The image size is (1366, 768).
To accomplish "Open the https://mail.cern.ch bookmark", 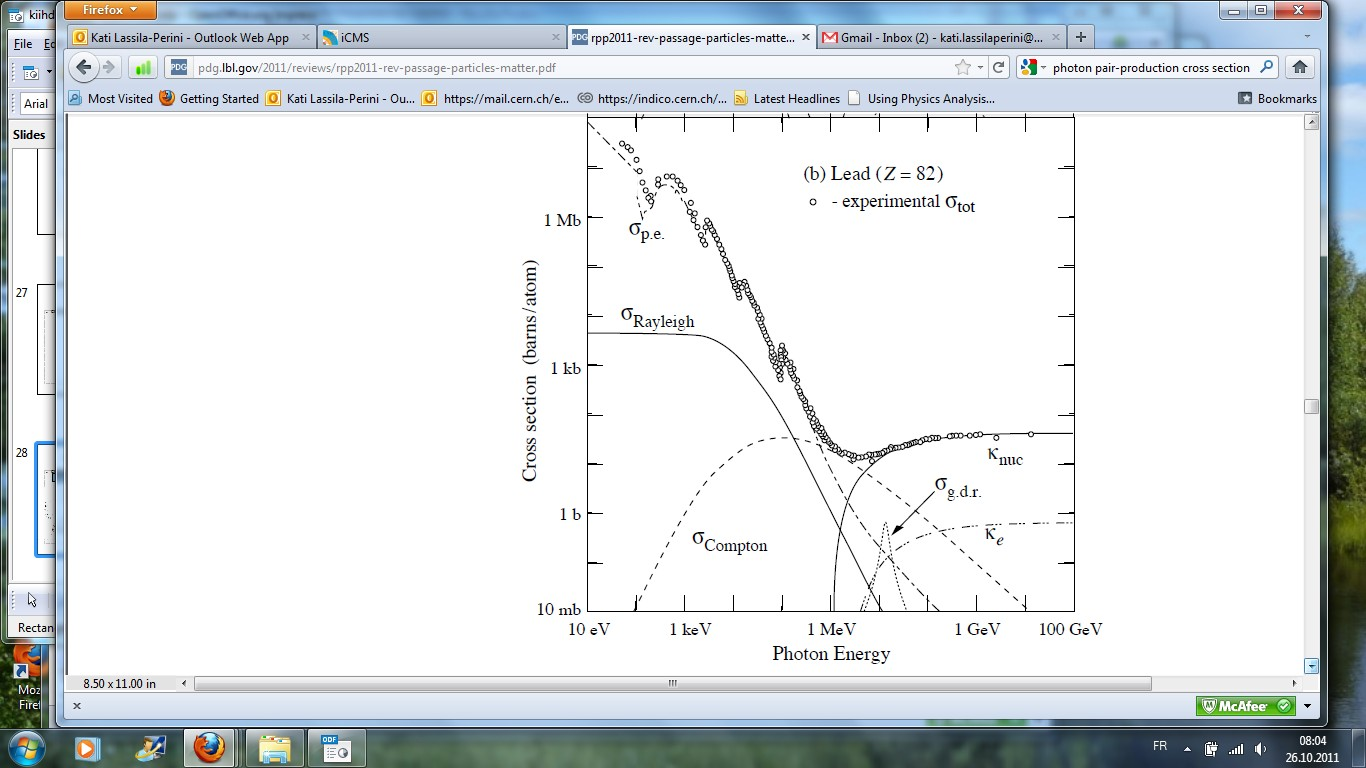I will click(x=496, y=98).
